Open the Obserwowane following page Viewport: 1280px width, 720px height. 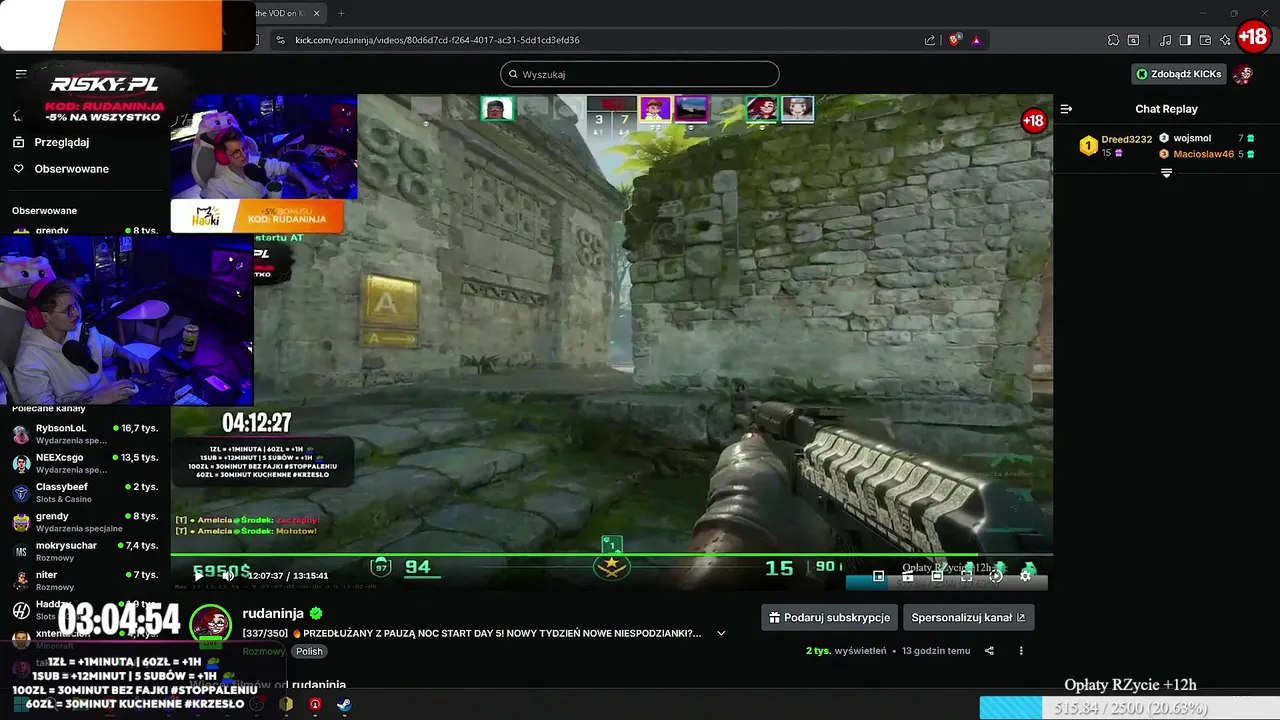pos(60,169)
